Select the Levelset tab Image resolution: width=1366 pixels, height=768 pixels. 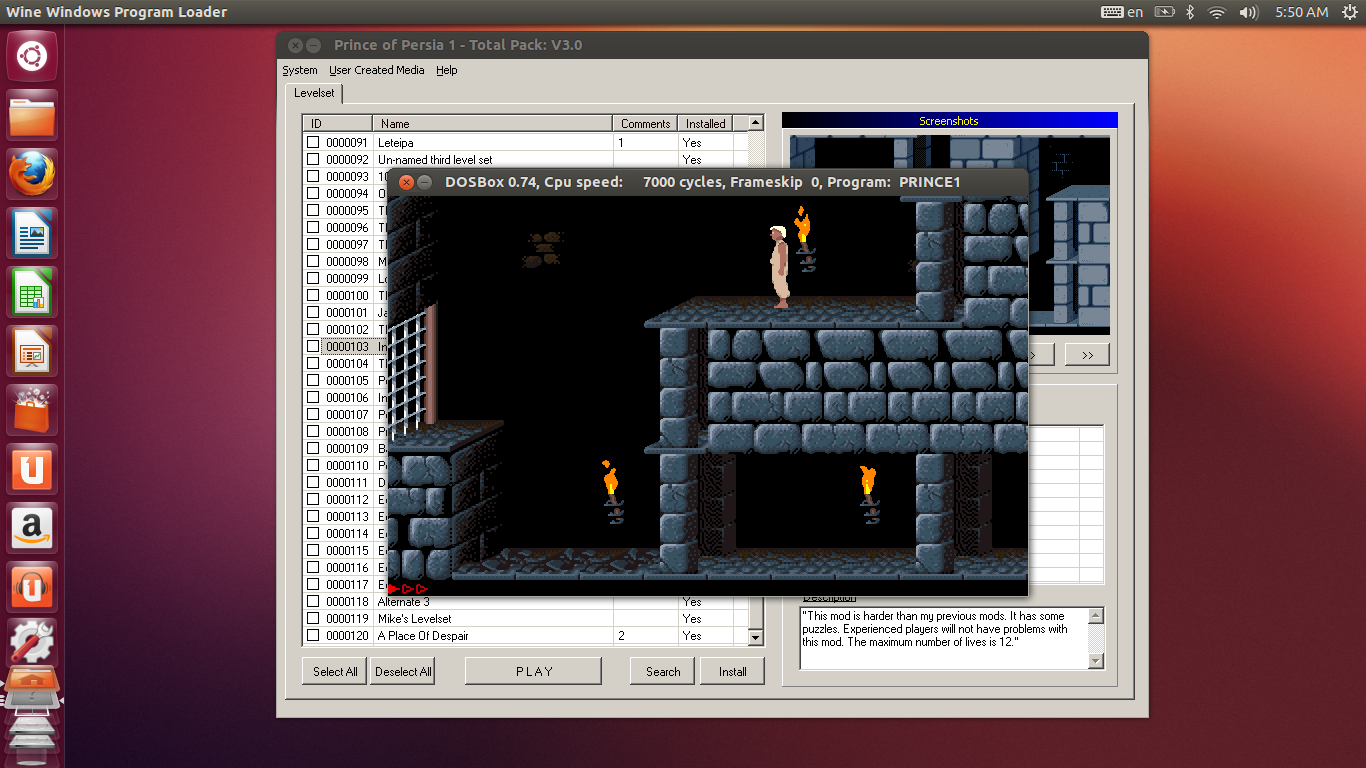pyautogui.click(x=314, y=93)
